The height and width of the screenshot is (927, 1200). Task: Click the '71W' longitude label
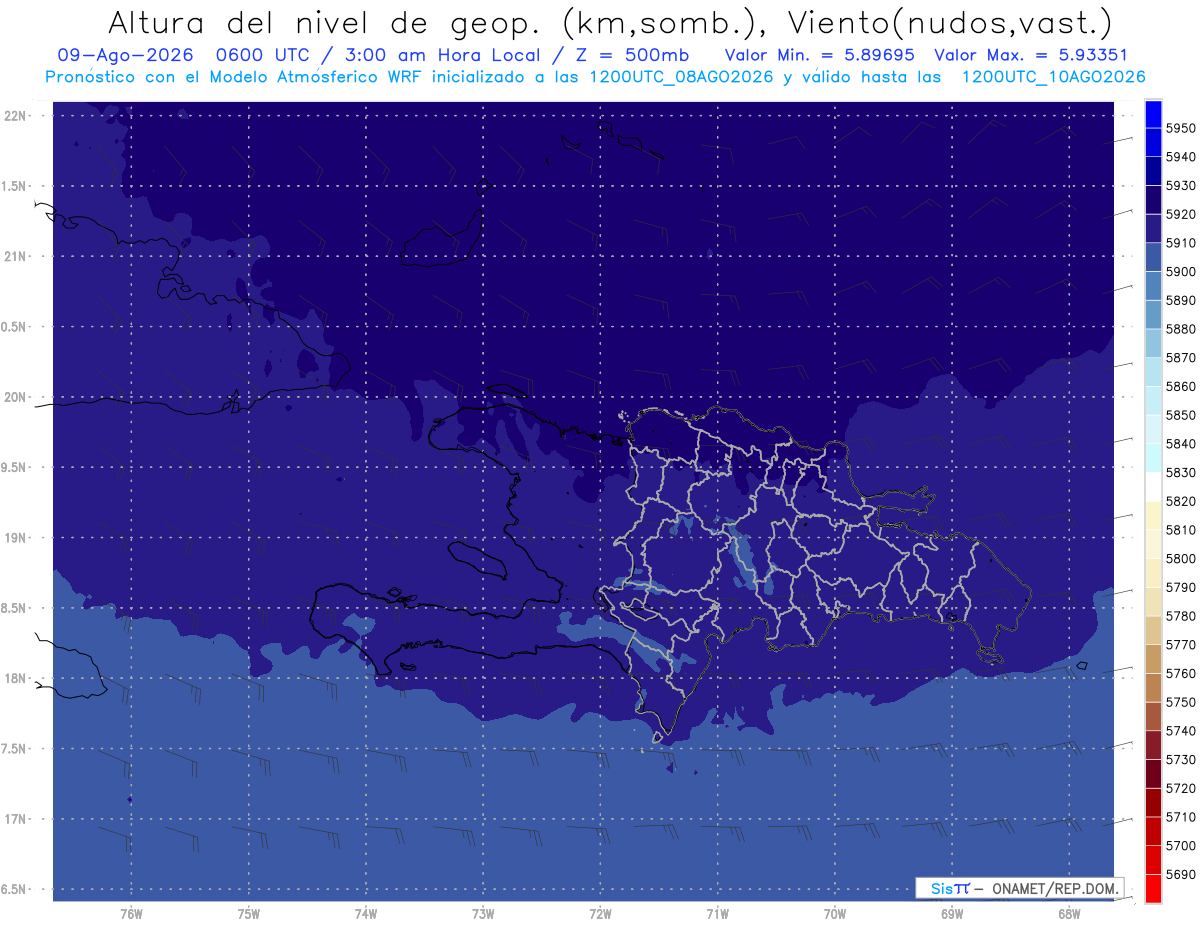717,913
